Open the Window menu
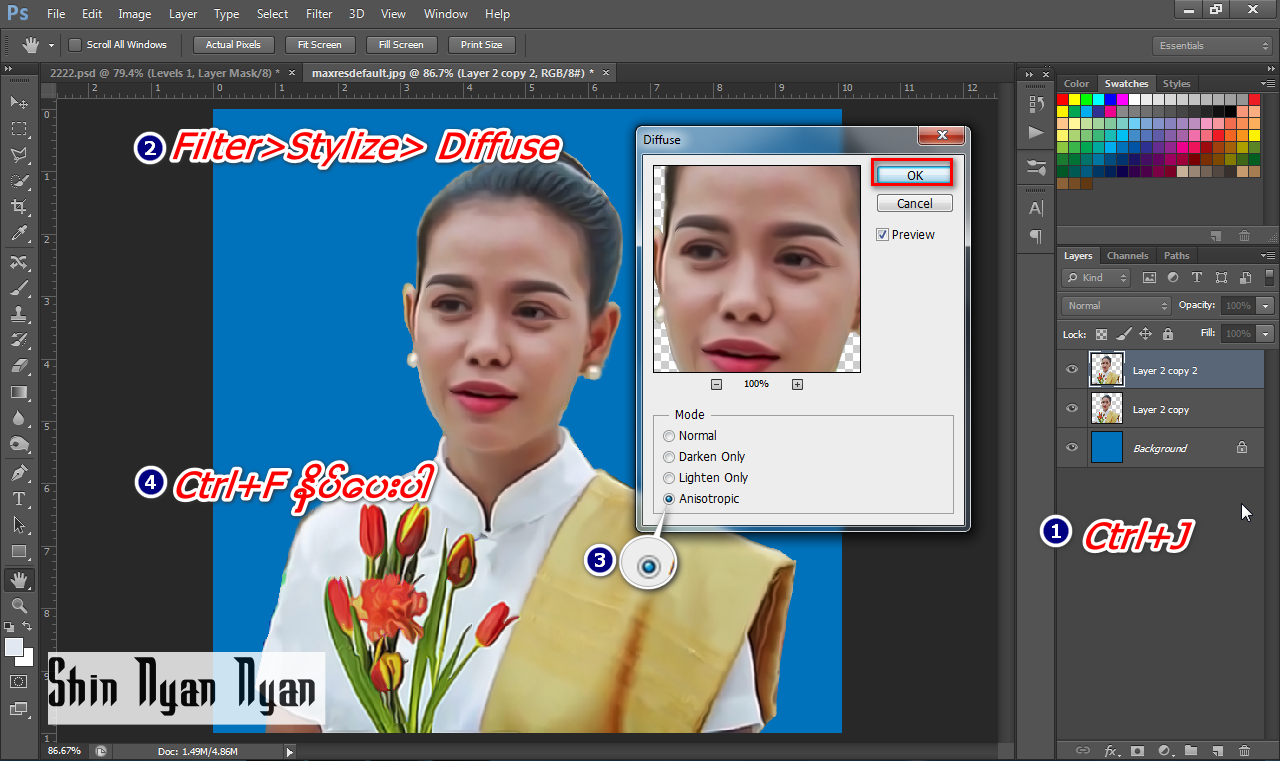The height and width of the screenshot is (761, 1280). tap(445, 14)
